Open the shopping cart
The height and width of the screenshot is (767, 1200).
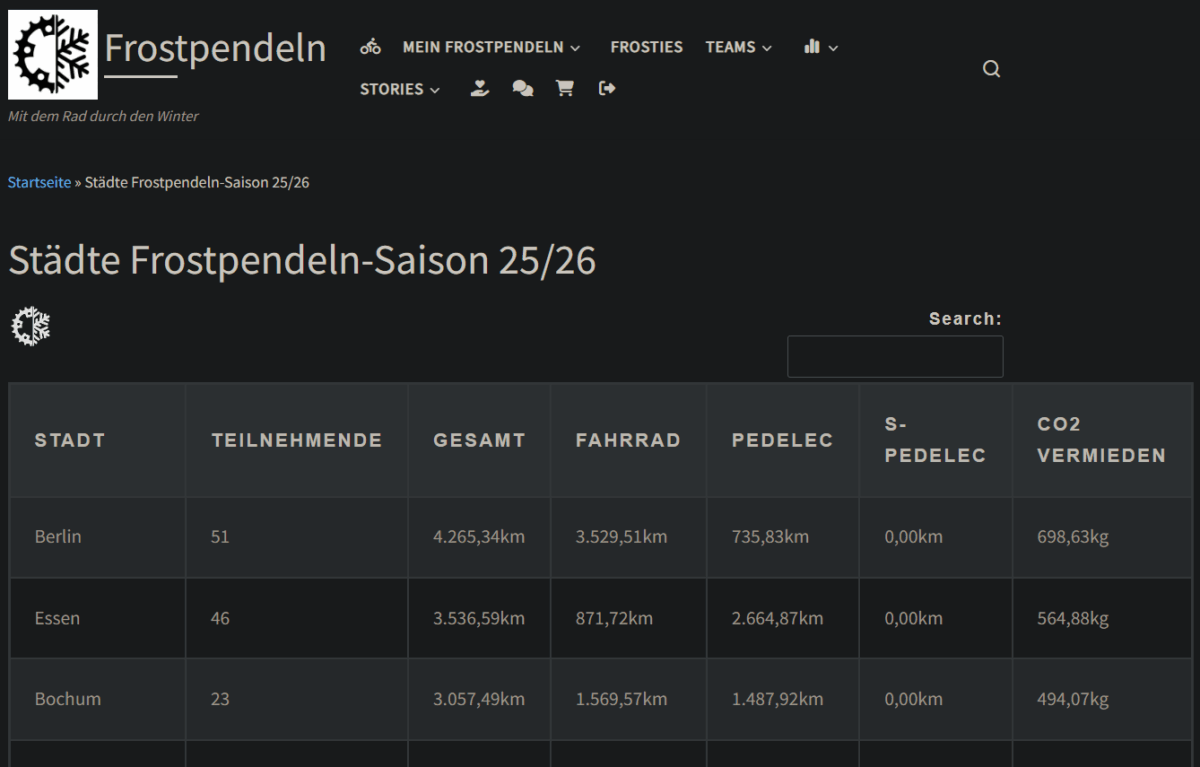(564, 88)
